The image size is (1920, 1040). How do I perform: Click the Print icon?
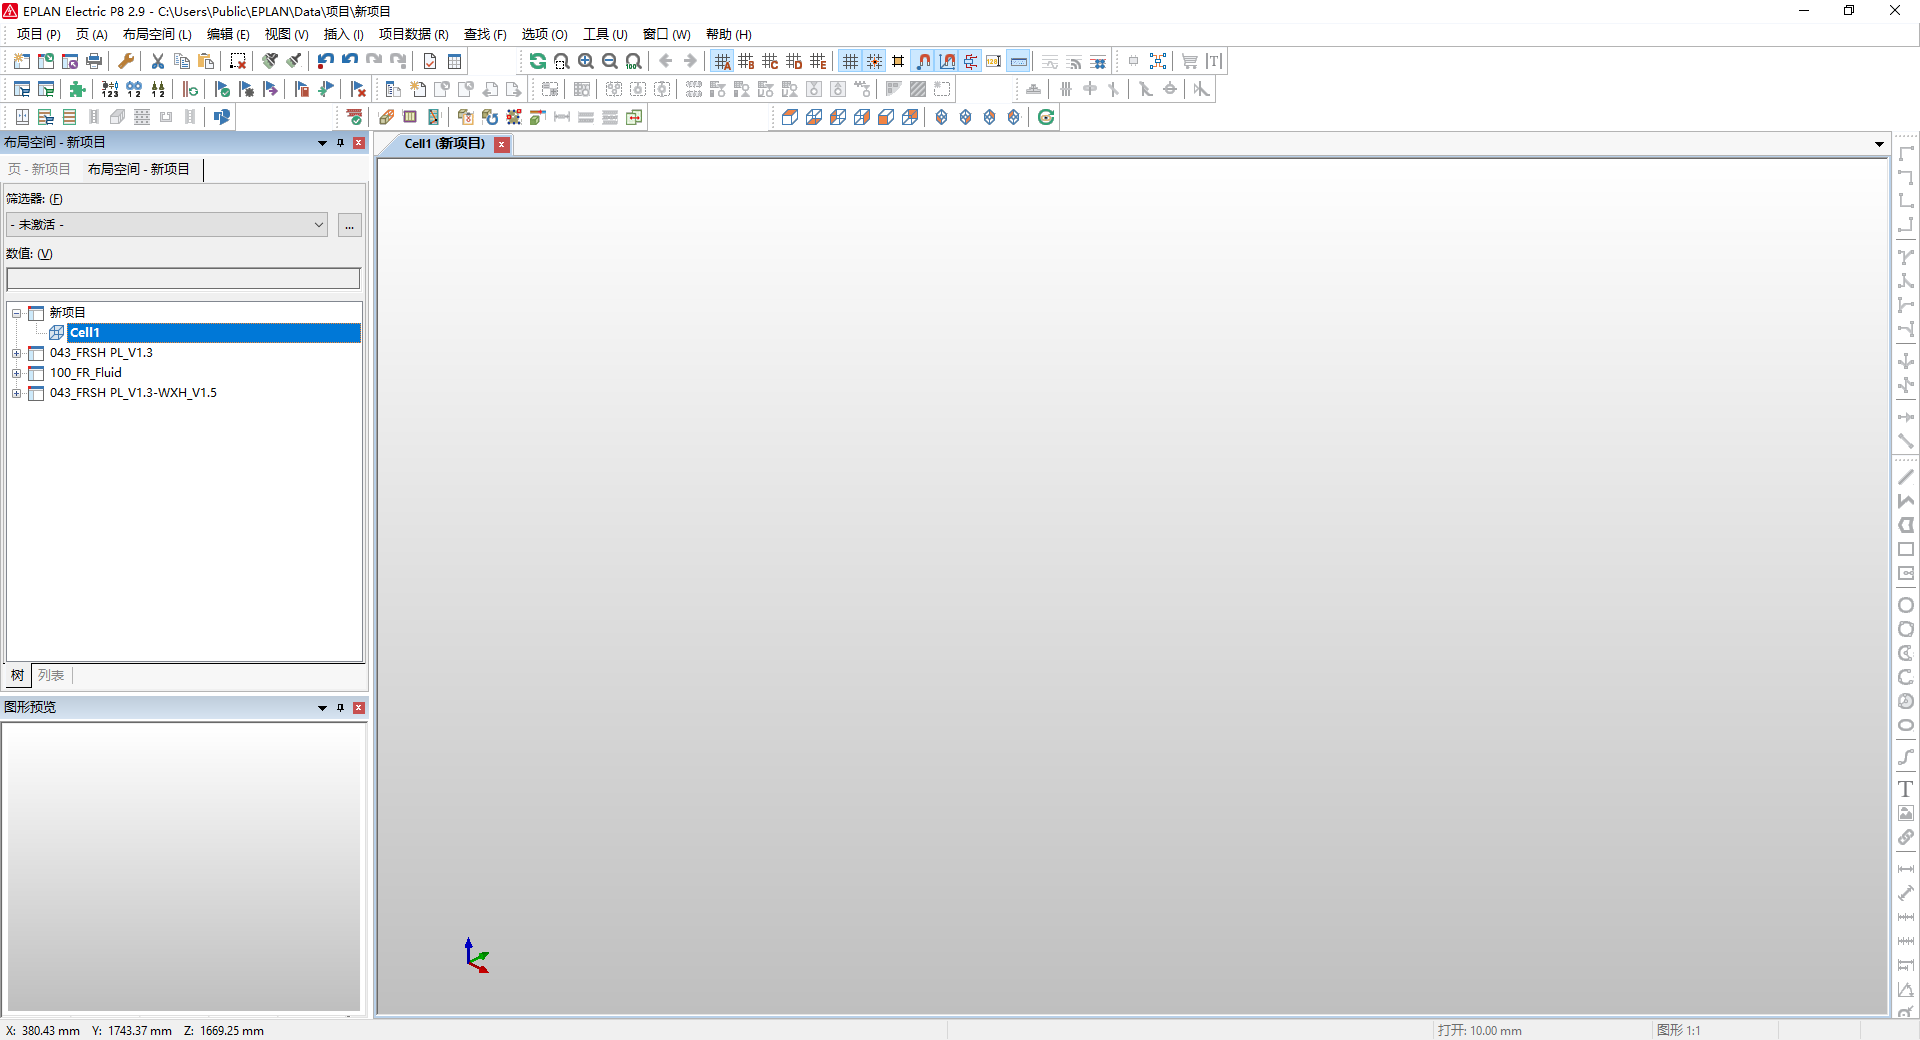pos(93,60)
